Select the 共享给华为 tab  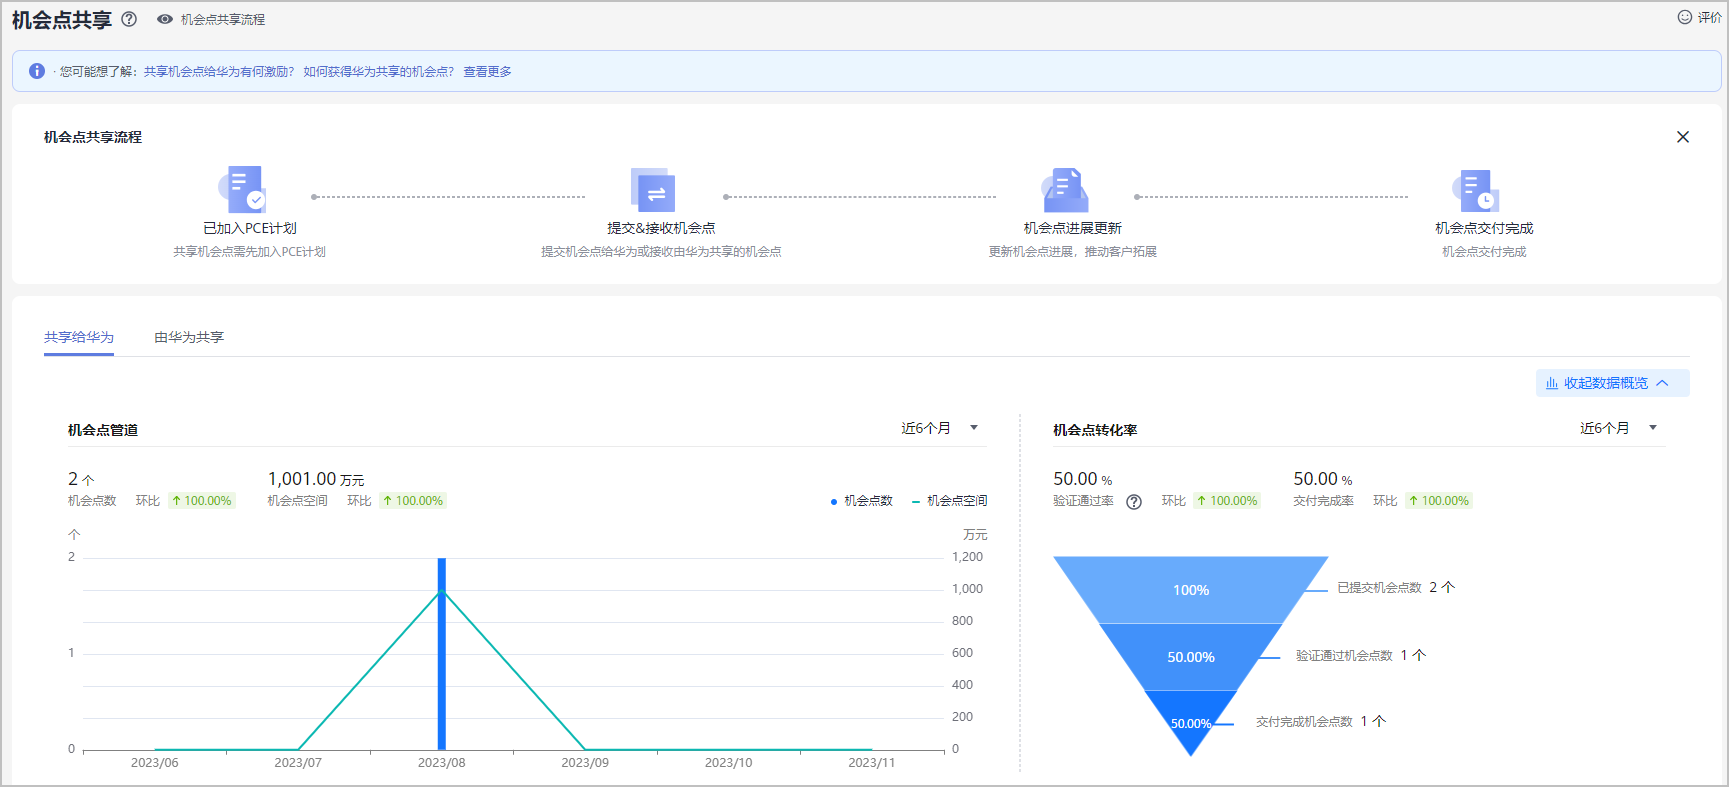(x=79, y=337)
